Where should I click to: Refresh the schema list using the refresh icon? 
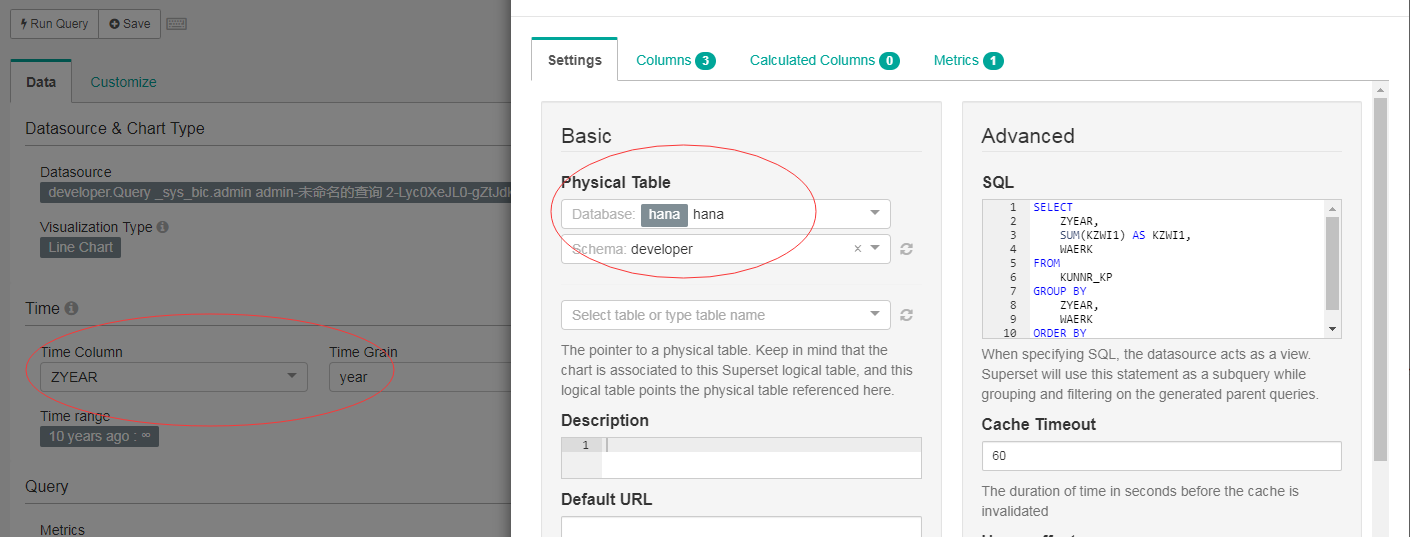point(906,249)
